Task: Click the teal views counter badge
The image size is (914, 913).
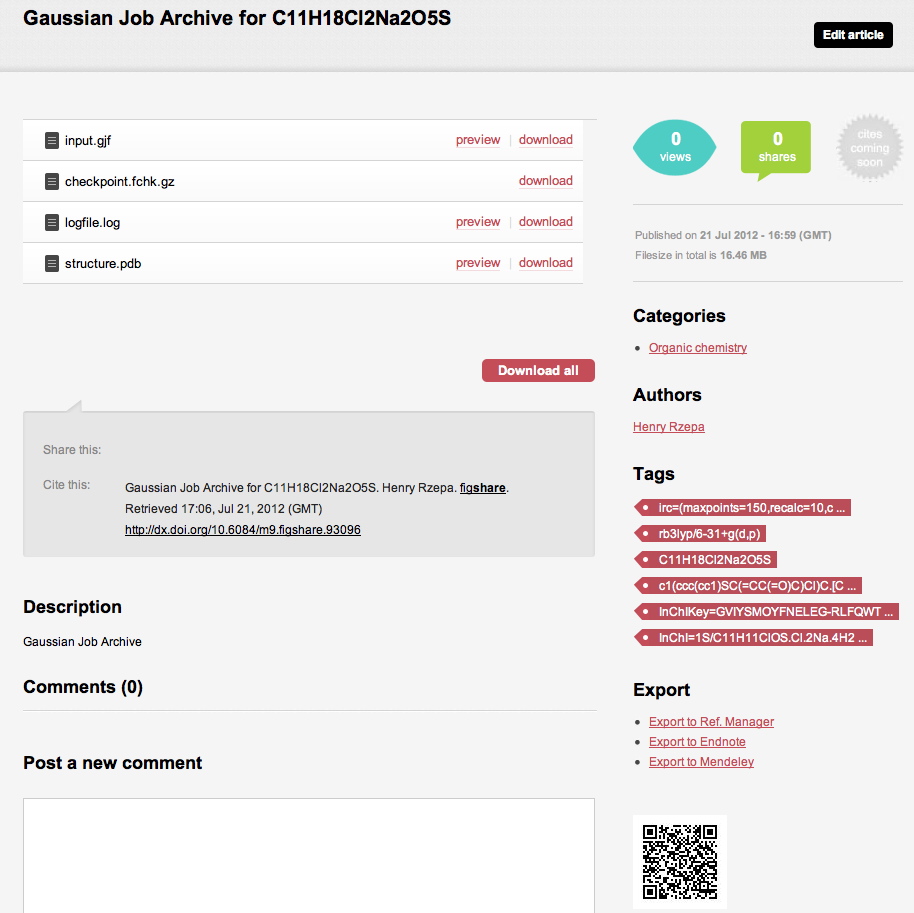Action: 675,147
